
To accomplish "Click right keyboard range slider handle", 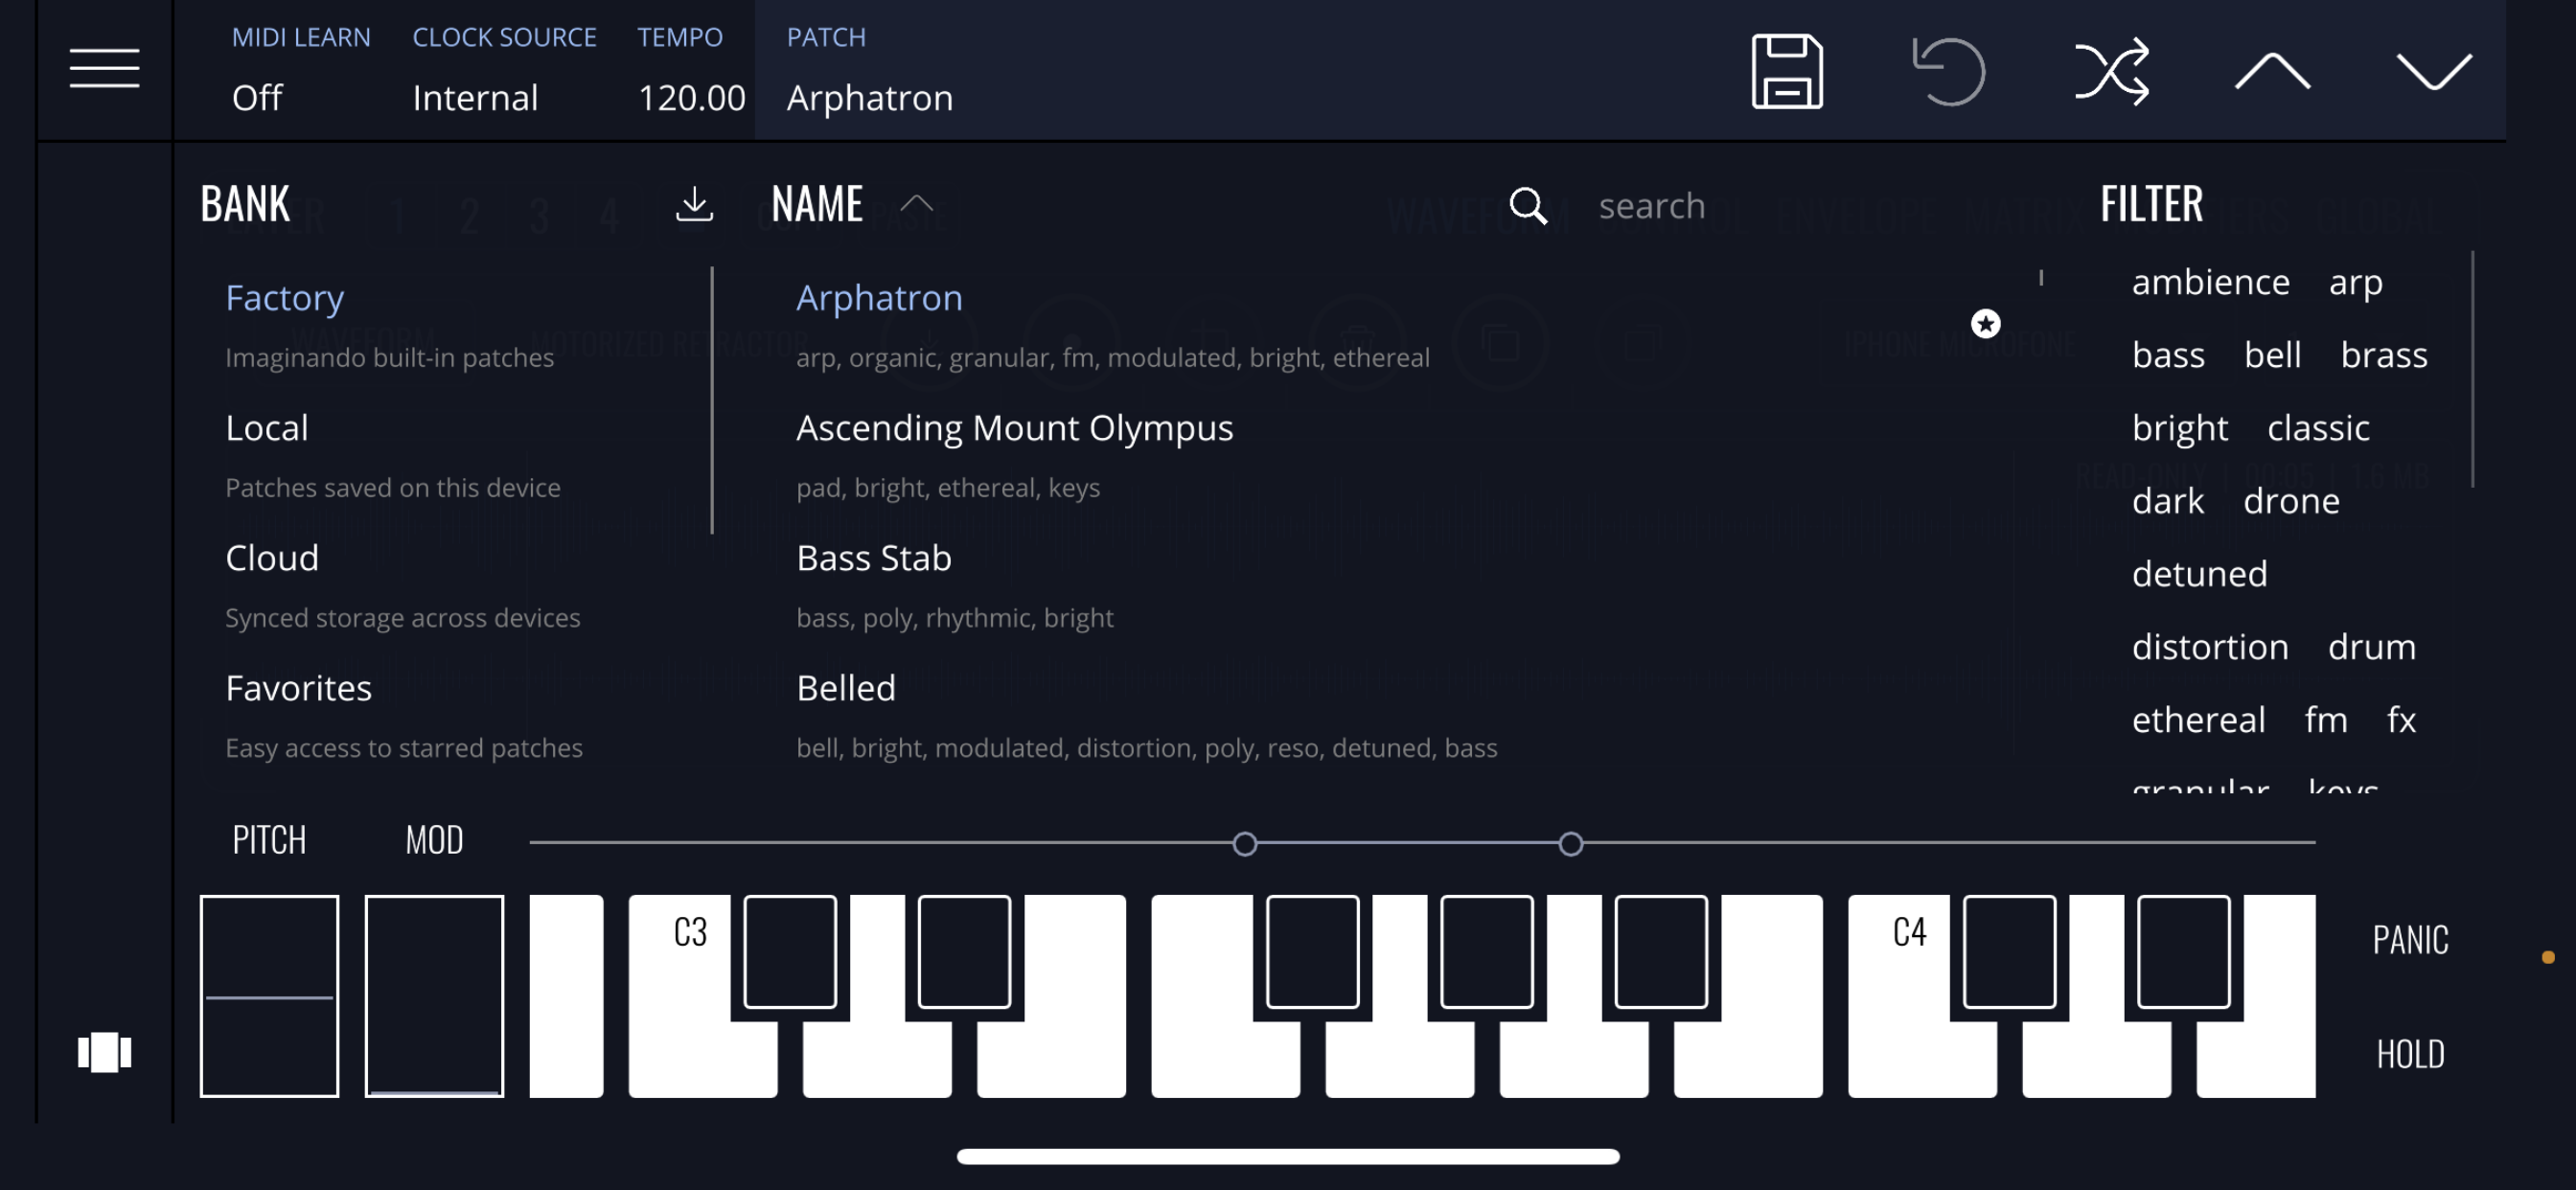I will (x=1570, y=844).
